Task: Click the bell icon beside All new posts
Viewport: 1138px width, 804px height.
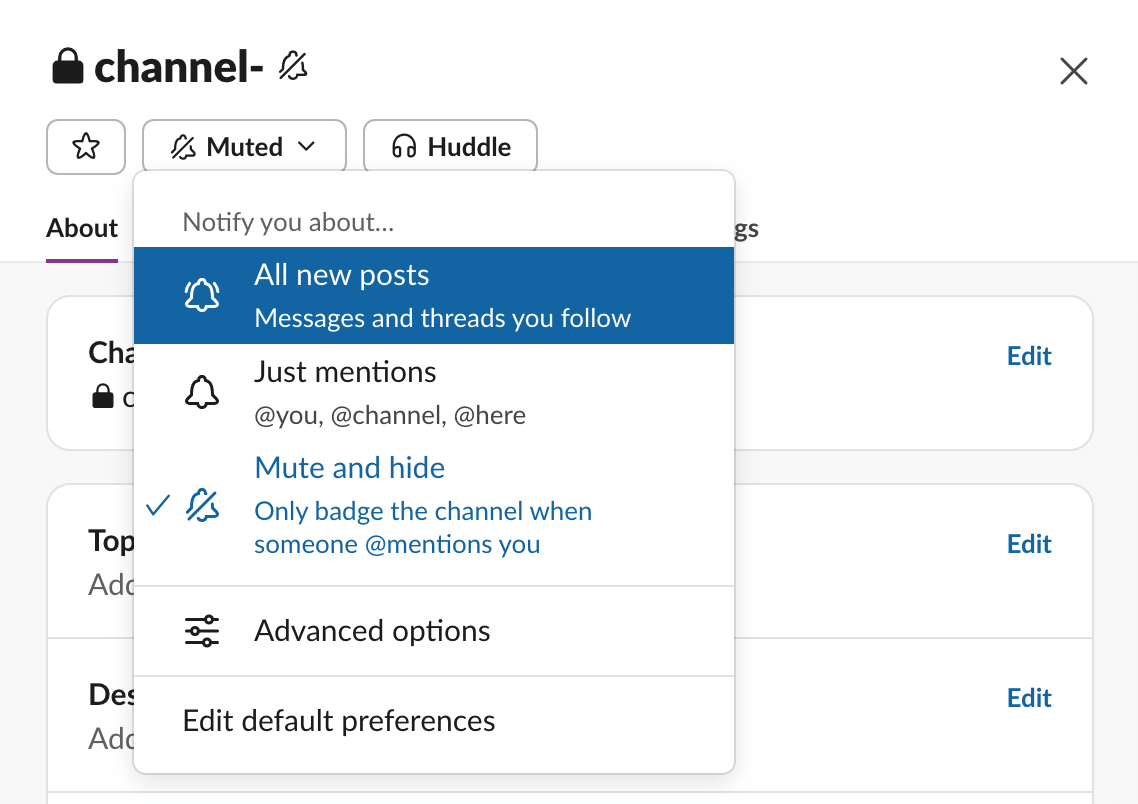Action: pyautogui.click(x=203, y=294)
